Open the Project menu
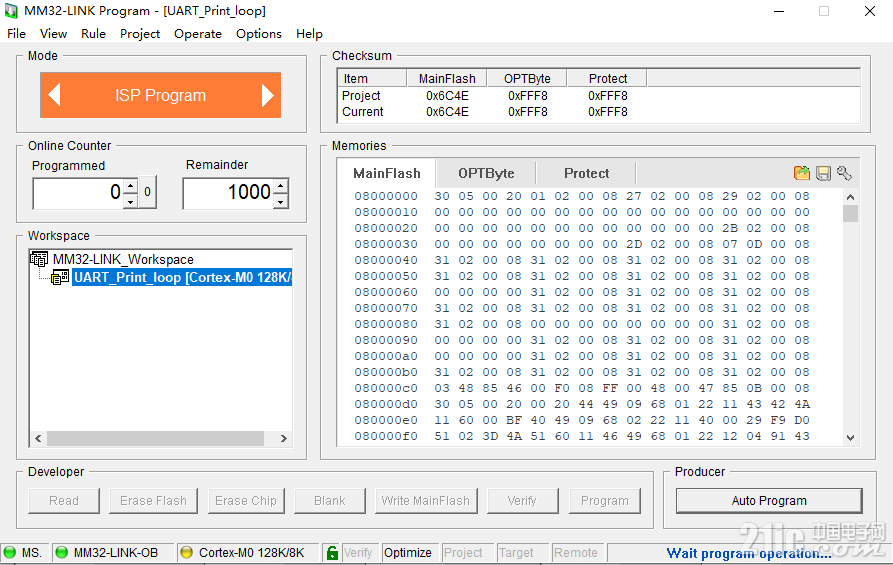893x565 pixels. click(140, 34)
